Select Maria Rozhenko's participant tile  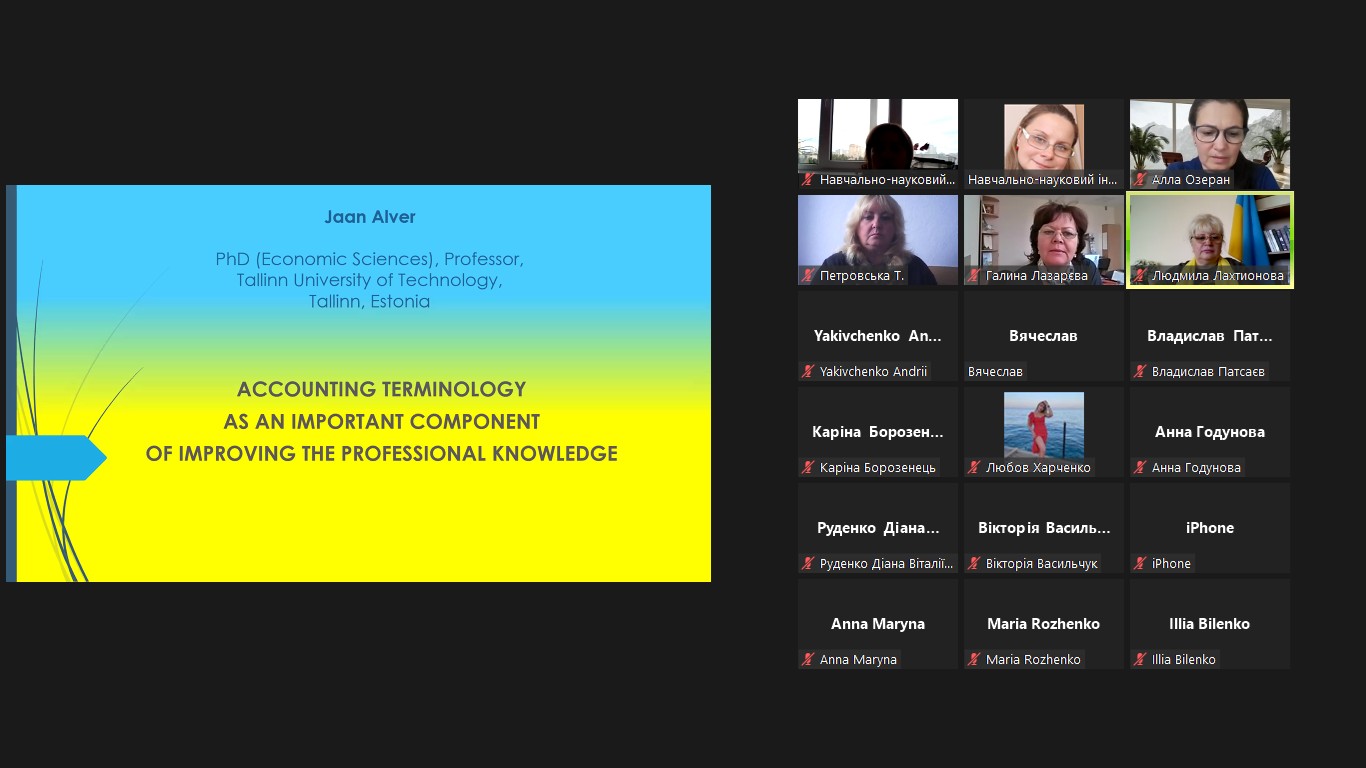pyautogui.click(x=1043, y=624)
